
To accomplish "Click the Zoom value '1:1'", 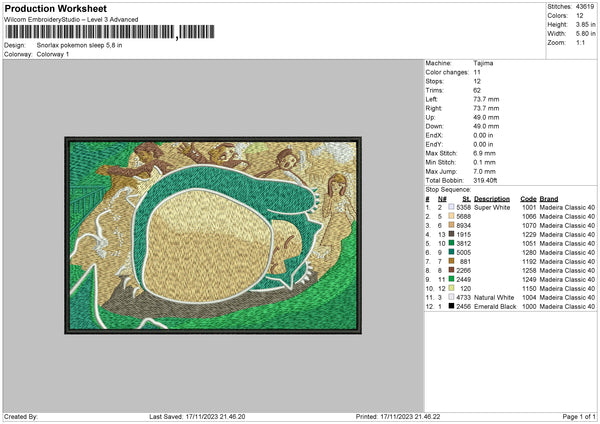I will 580,42.
